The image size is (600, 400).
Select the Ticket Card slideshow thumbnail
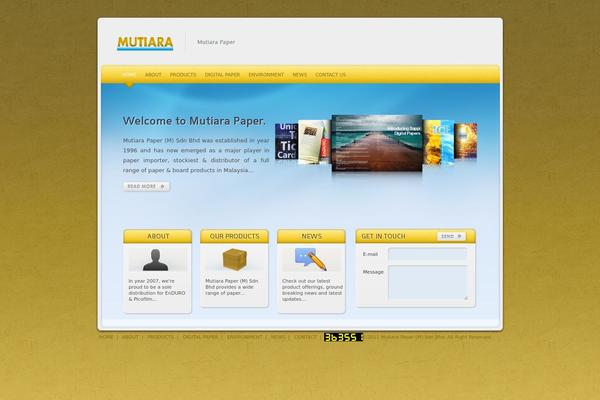click(x=286, y=141)
